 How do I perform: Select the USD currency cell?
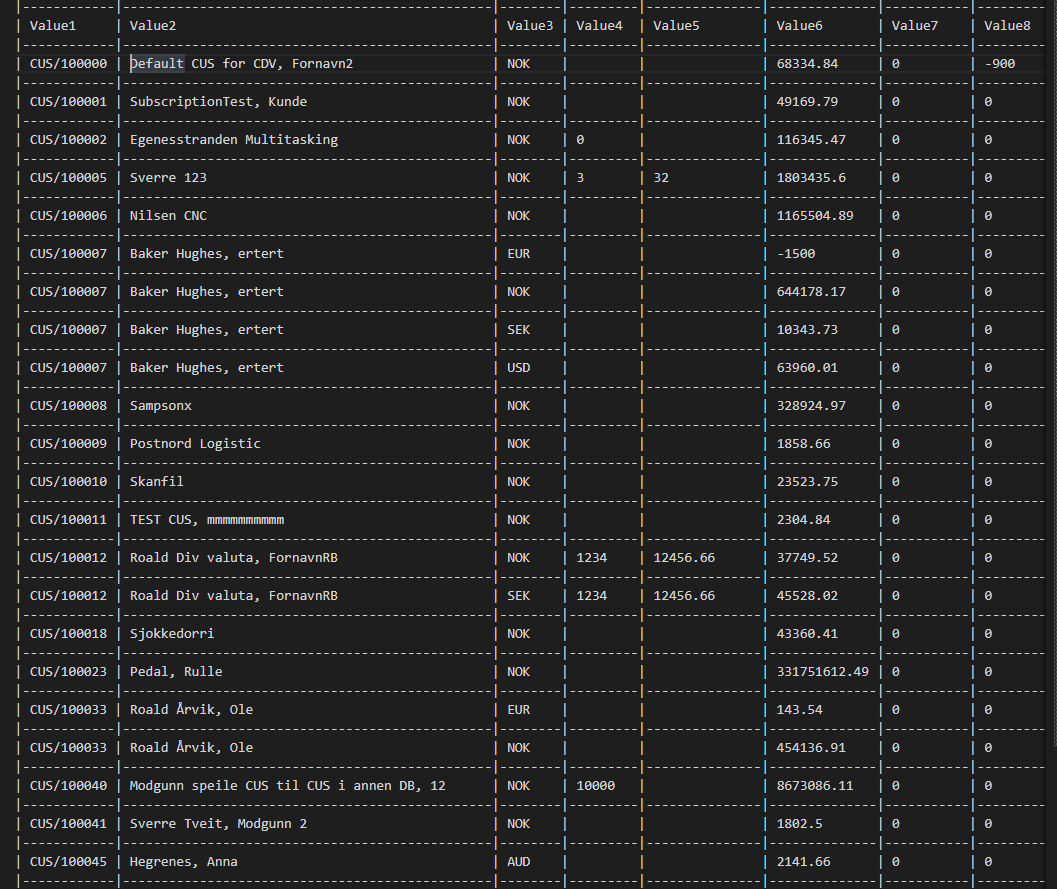tap(518, 368)
